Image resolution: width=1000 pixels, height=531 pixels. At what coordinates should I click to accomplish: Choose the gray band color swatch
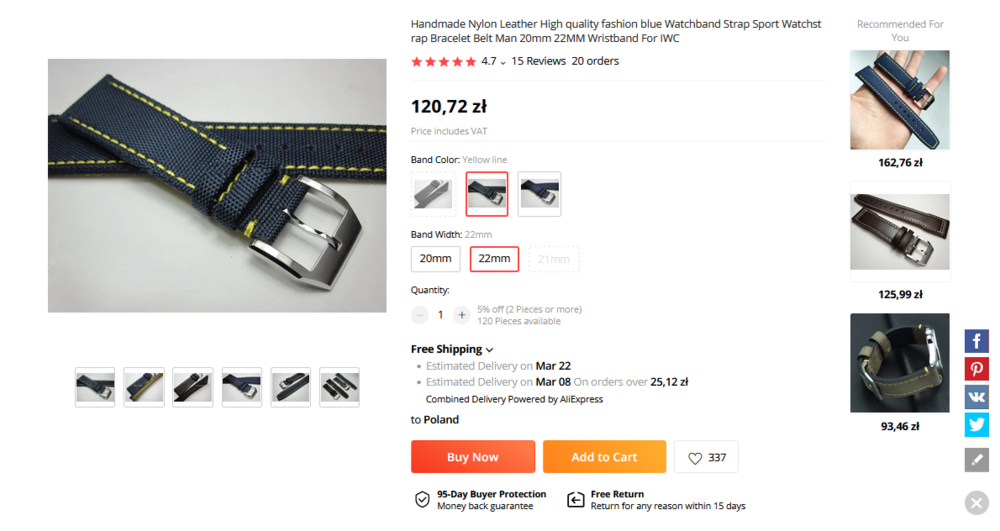tap(433, 194)
